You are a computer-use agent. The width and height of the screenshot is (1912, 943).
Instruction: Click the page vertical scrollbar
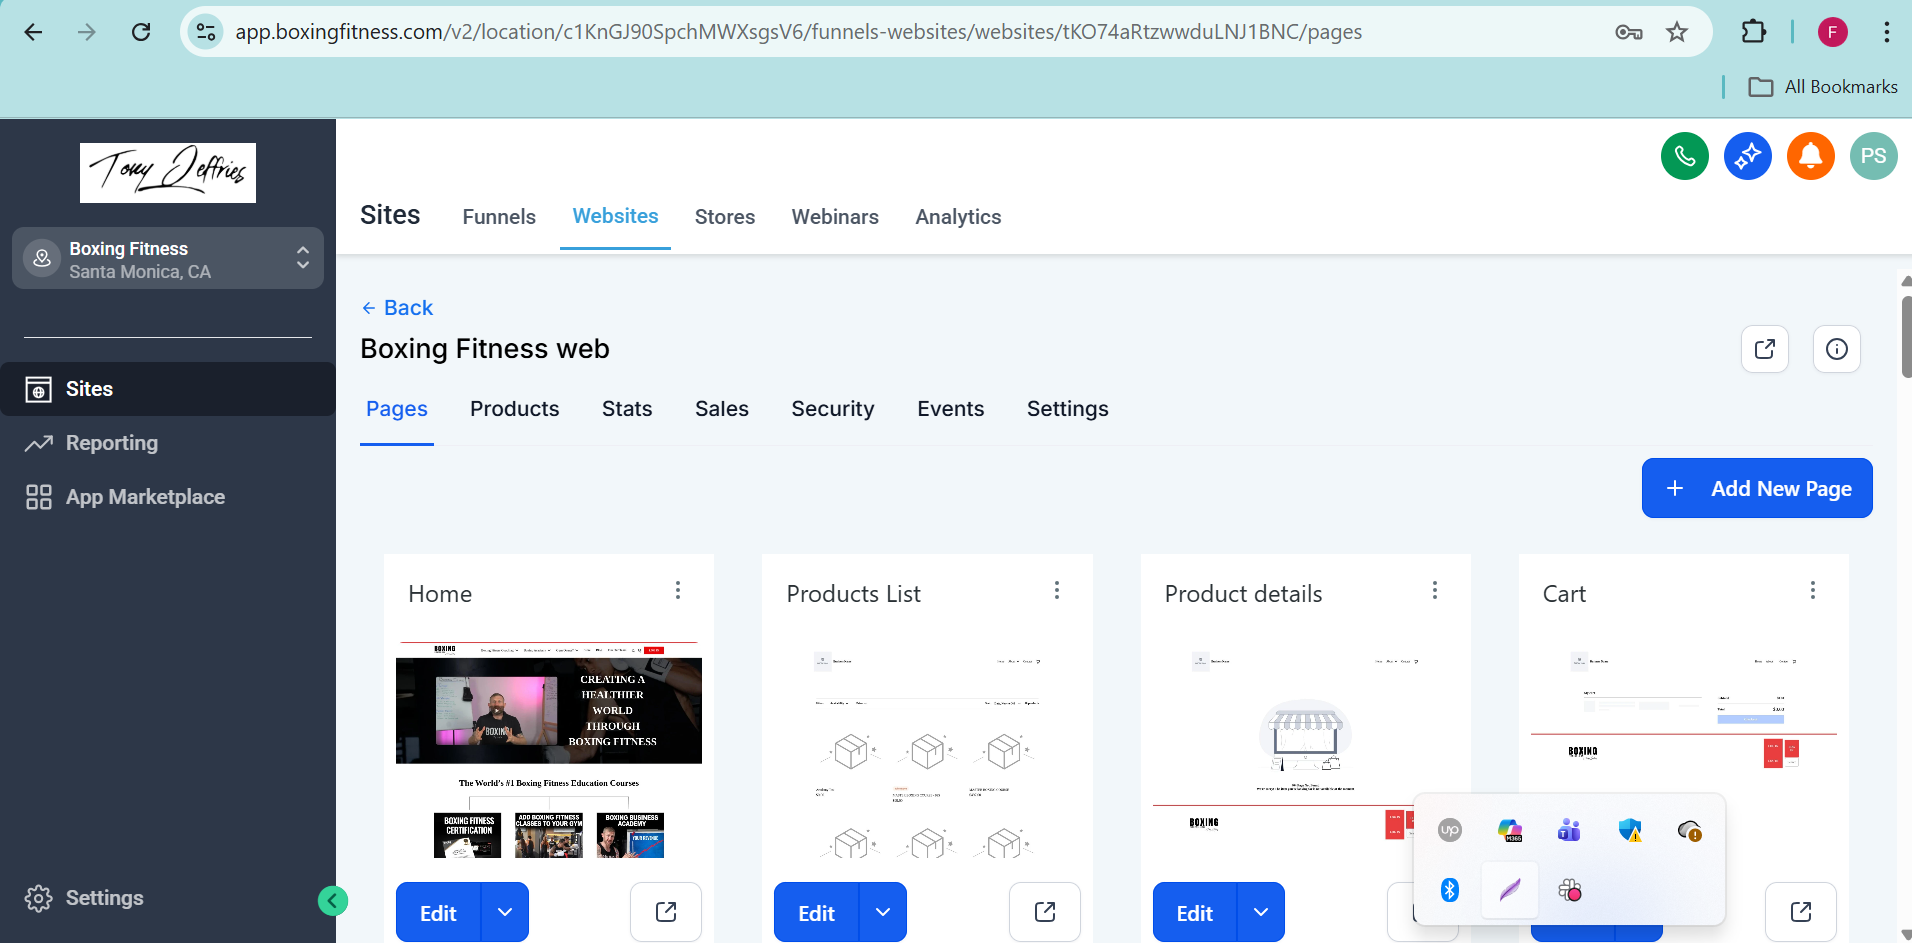click(1905, 337)
